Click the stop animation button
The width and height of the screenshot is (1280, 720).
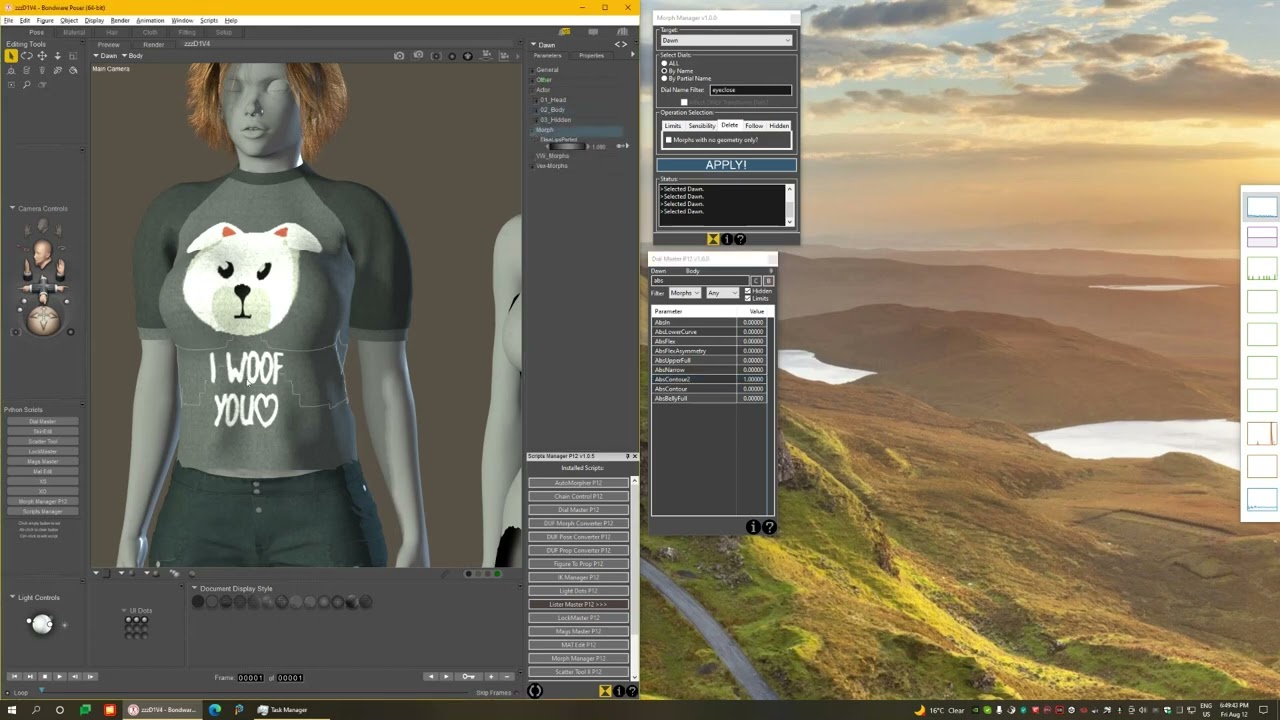point(45,677)
